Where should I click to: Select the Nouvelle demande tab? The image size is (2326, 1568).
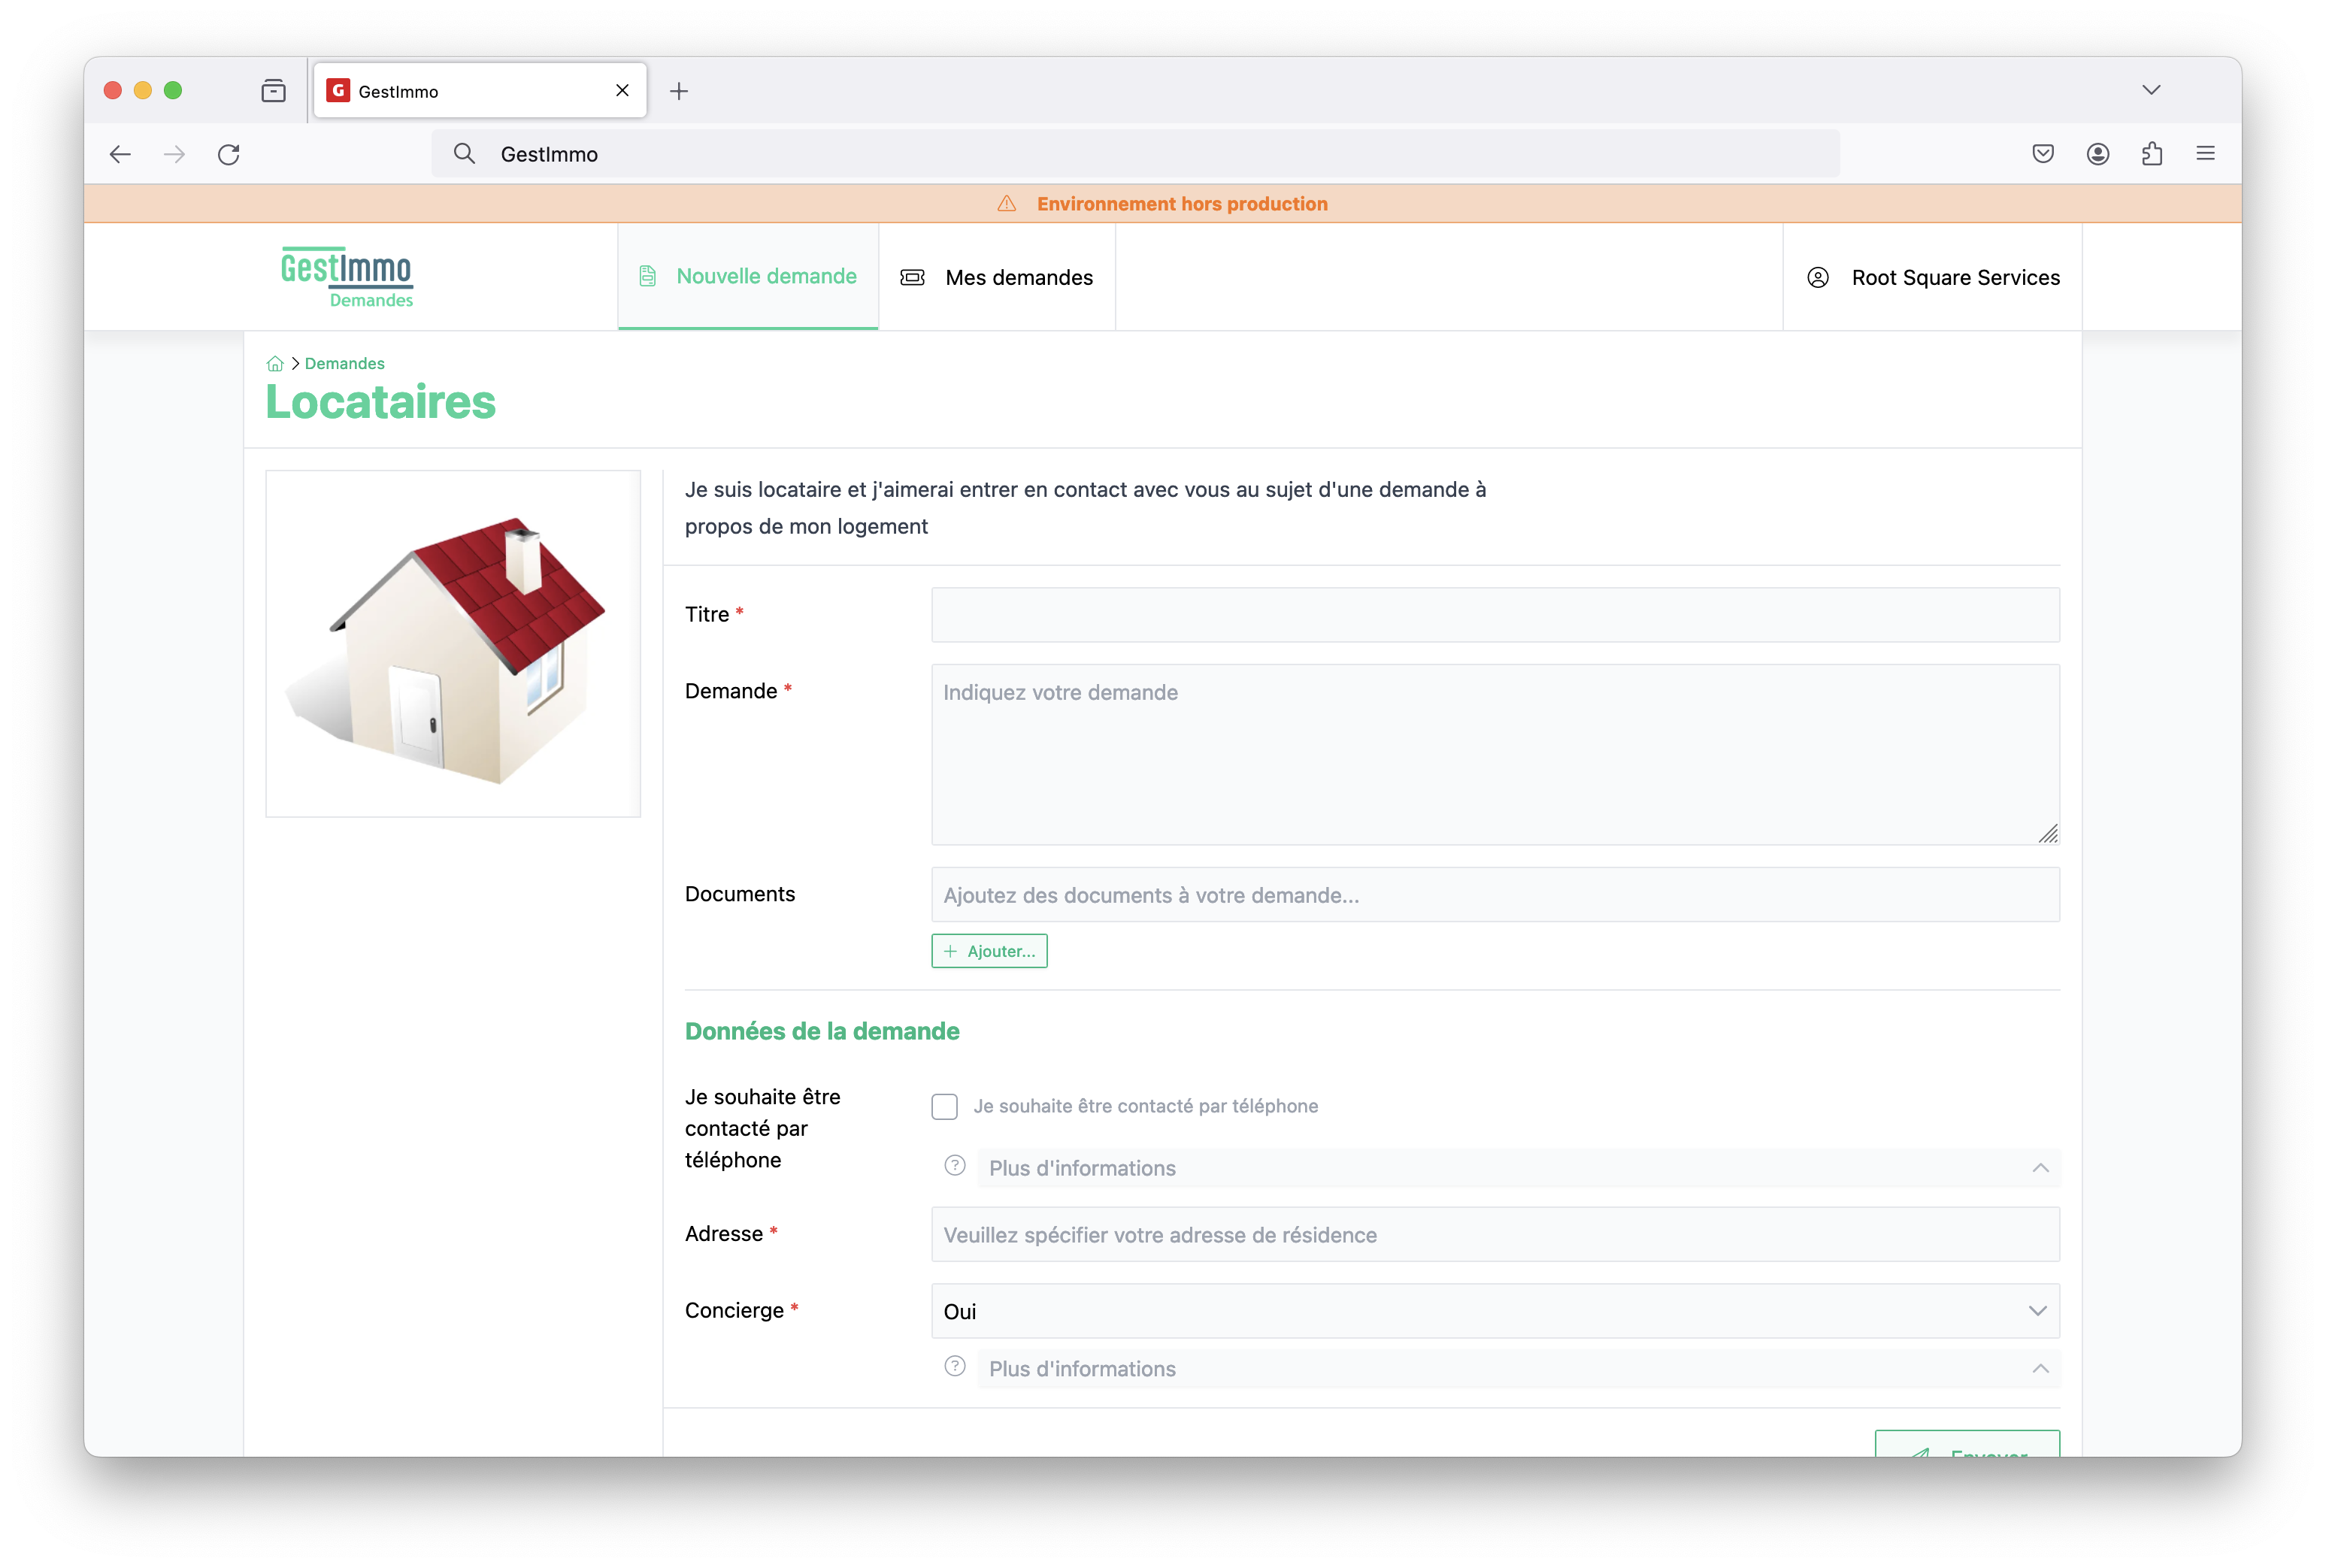[x=748, y=277]
